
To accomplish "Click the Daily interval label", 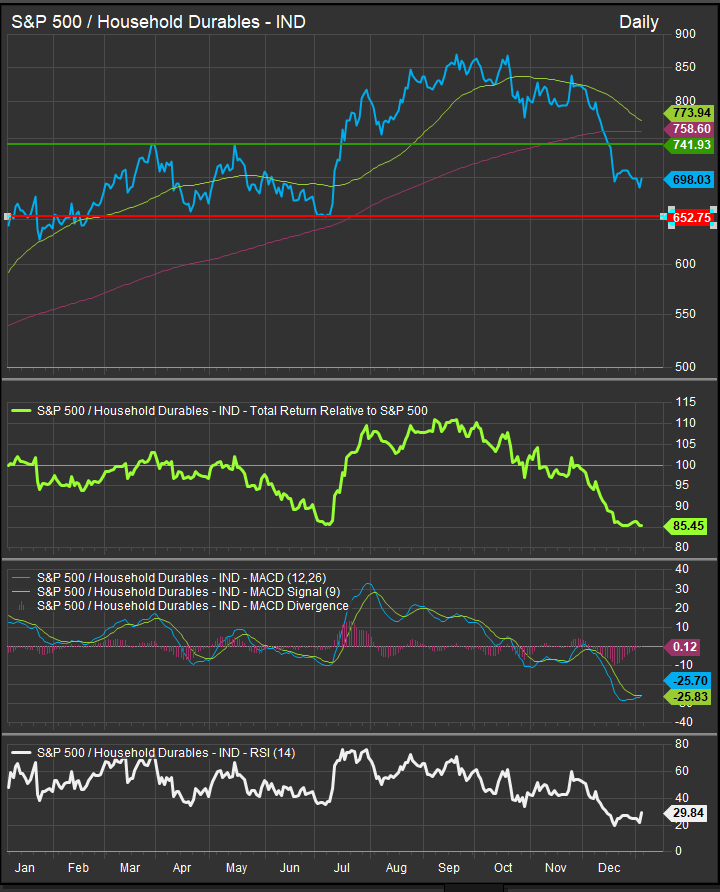I will pyautogui.click(x=639, y=22).
